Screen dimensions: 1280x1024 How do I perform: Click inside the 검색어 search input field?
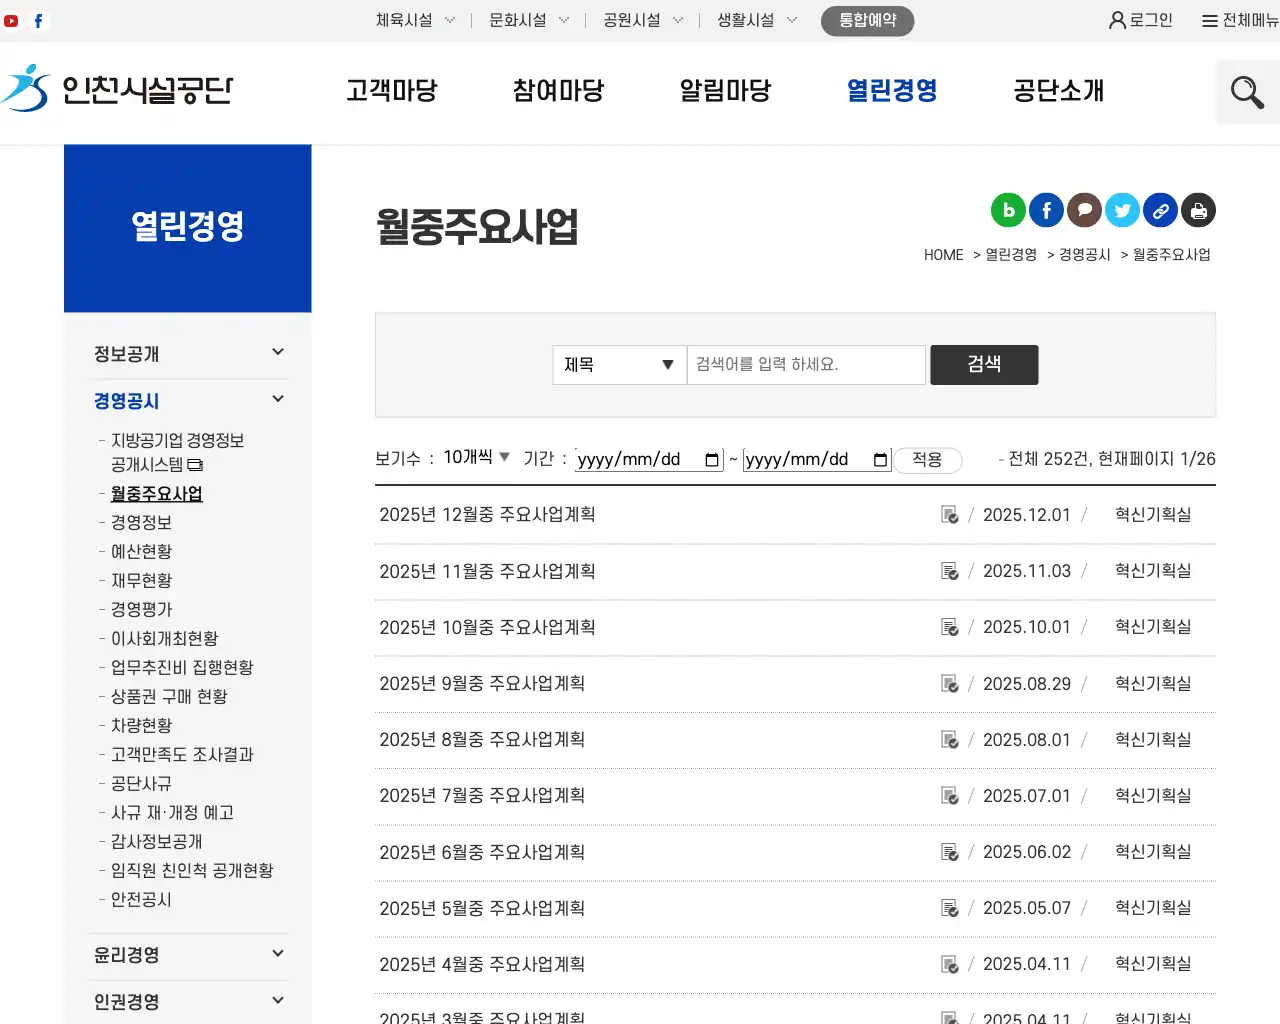click(x=805, y=365)
